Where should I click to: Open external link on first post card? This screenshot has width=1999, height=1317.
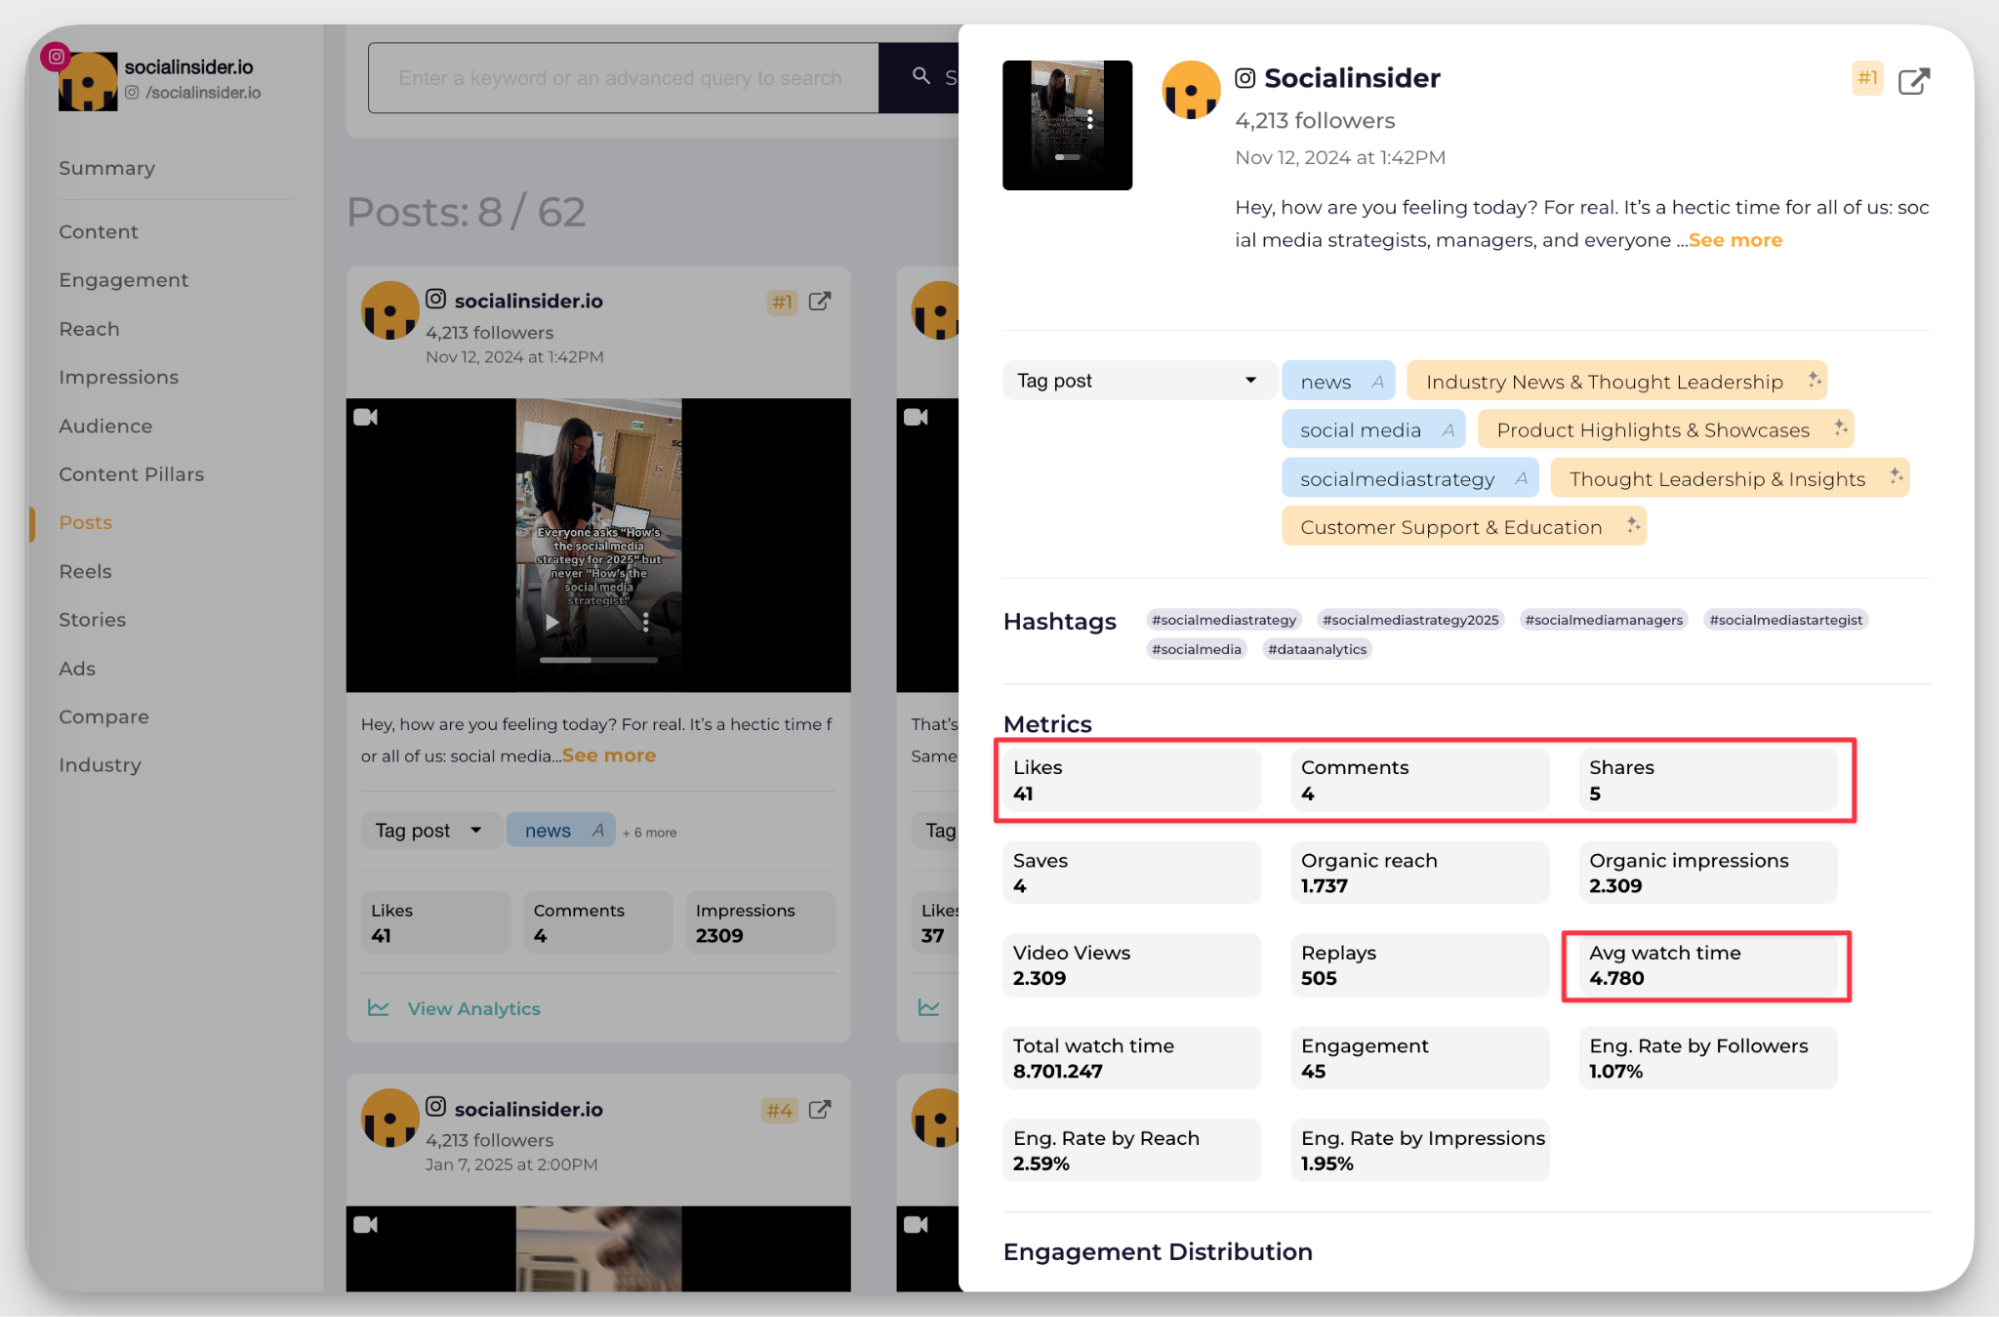[820, 301]
